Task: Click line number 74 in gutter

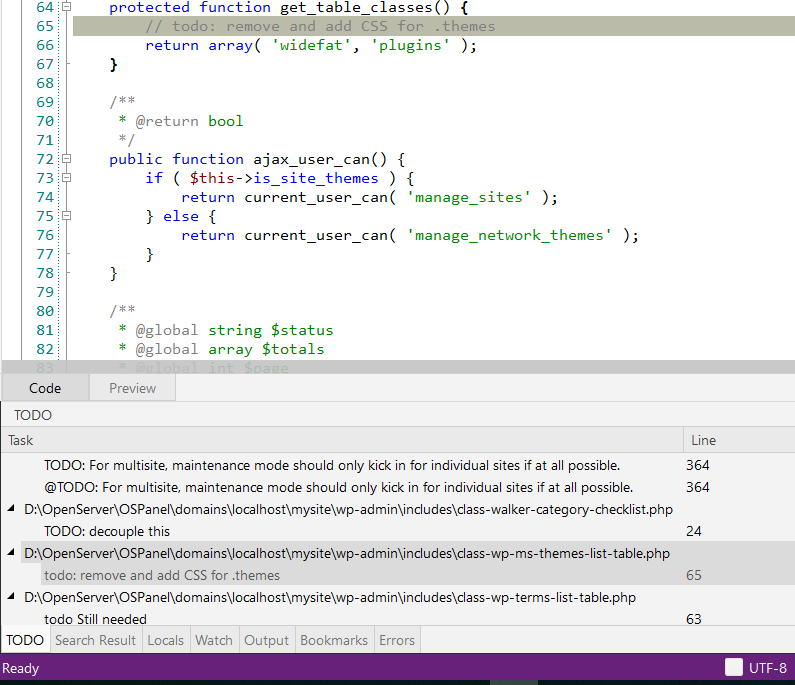Action: [45, 197]
